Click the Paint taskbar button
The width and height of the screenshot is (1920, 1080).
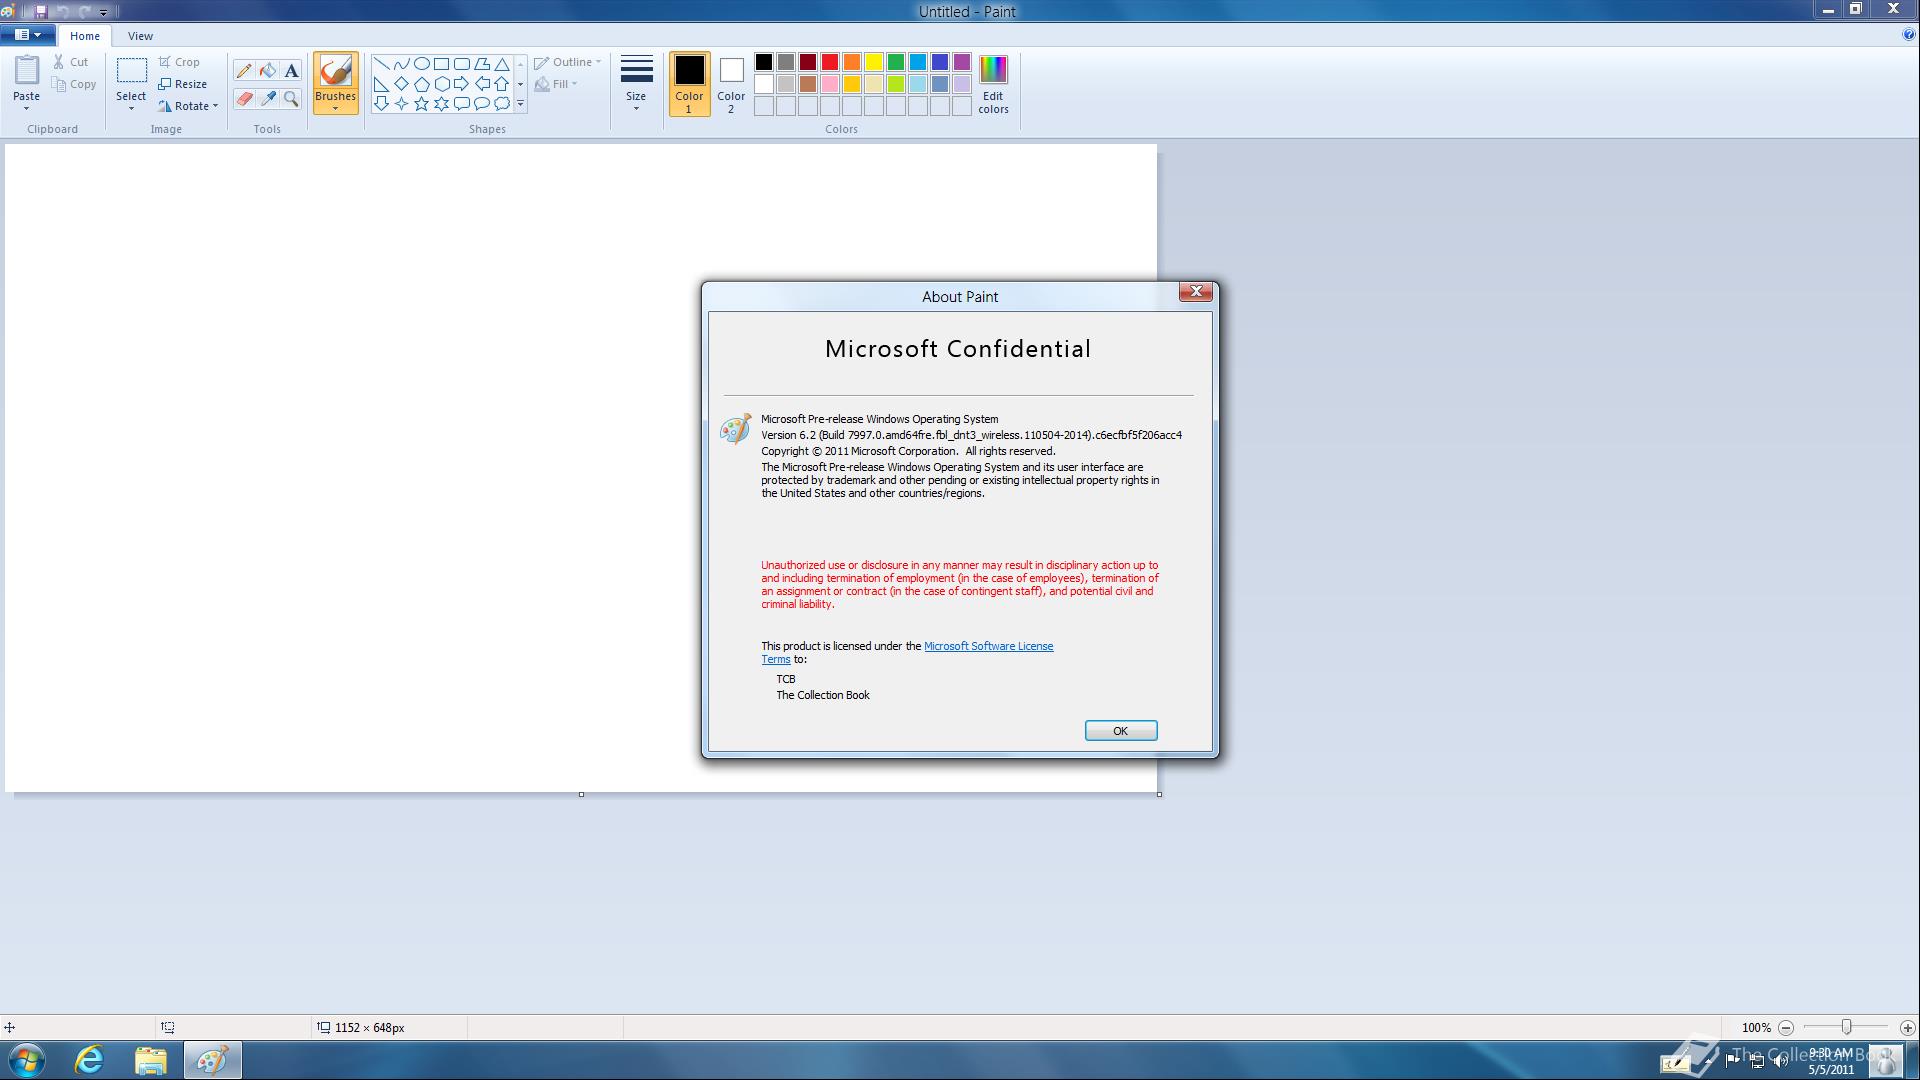click(212, 1060)
